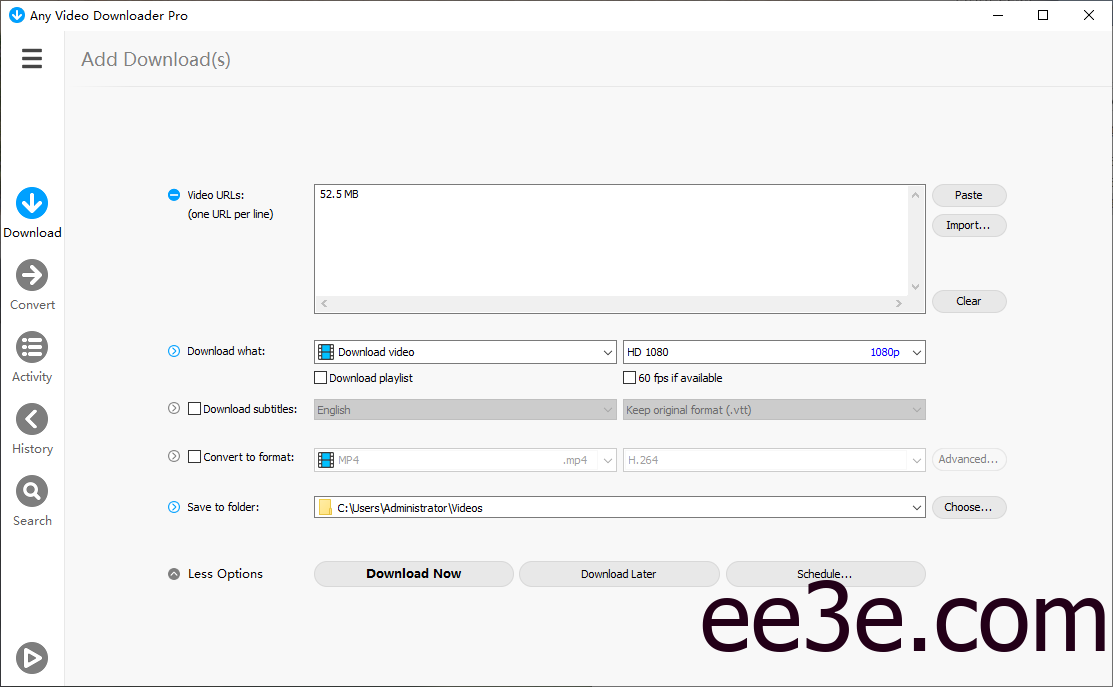Image resolution: width=1113 pixels, height=687 pixels.
Task: Enable the Download subtitles checkbox
Action: coord(195,409)
